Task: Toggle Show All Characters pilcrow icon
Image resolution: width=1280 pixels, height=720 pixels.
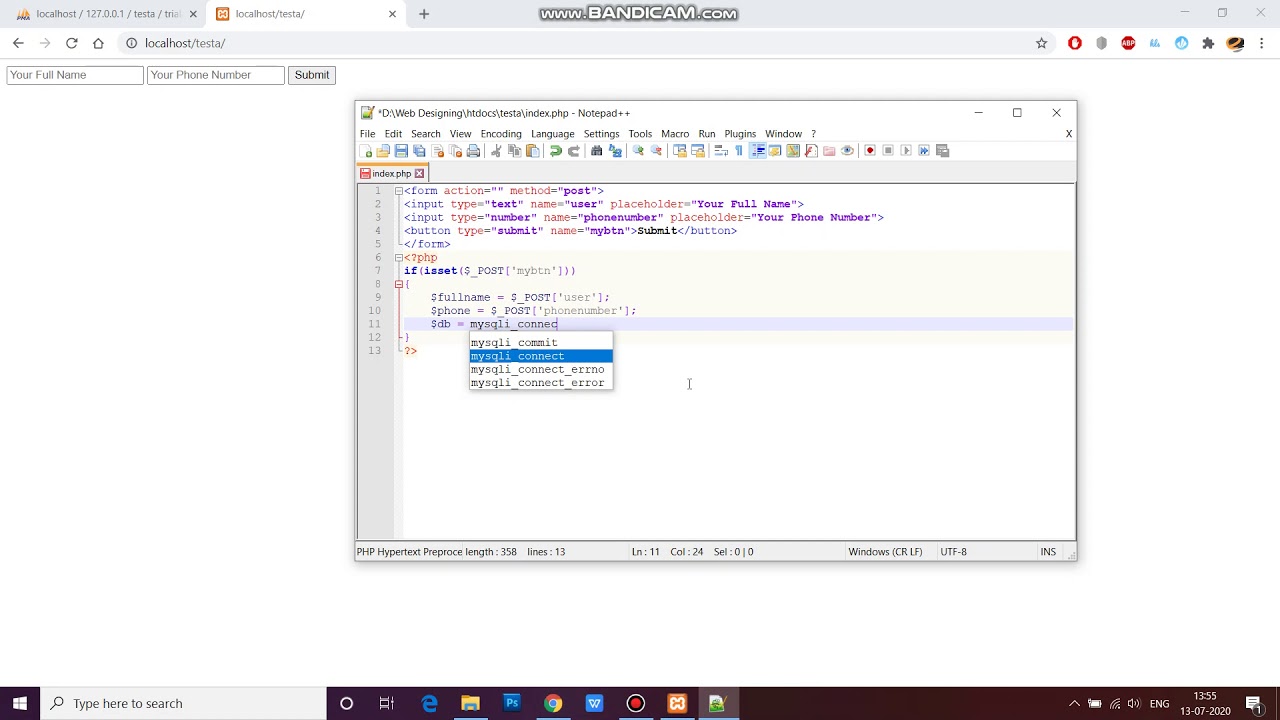Action: [739, 151]
